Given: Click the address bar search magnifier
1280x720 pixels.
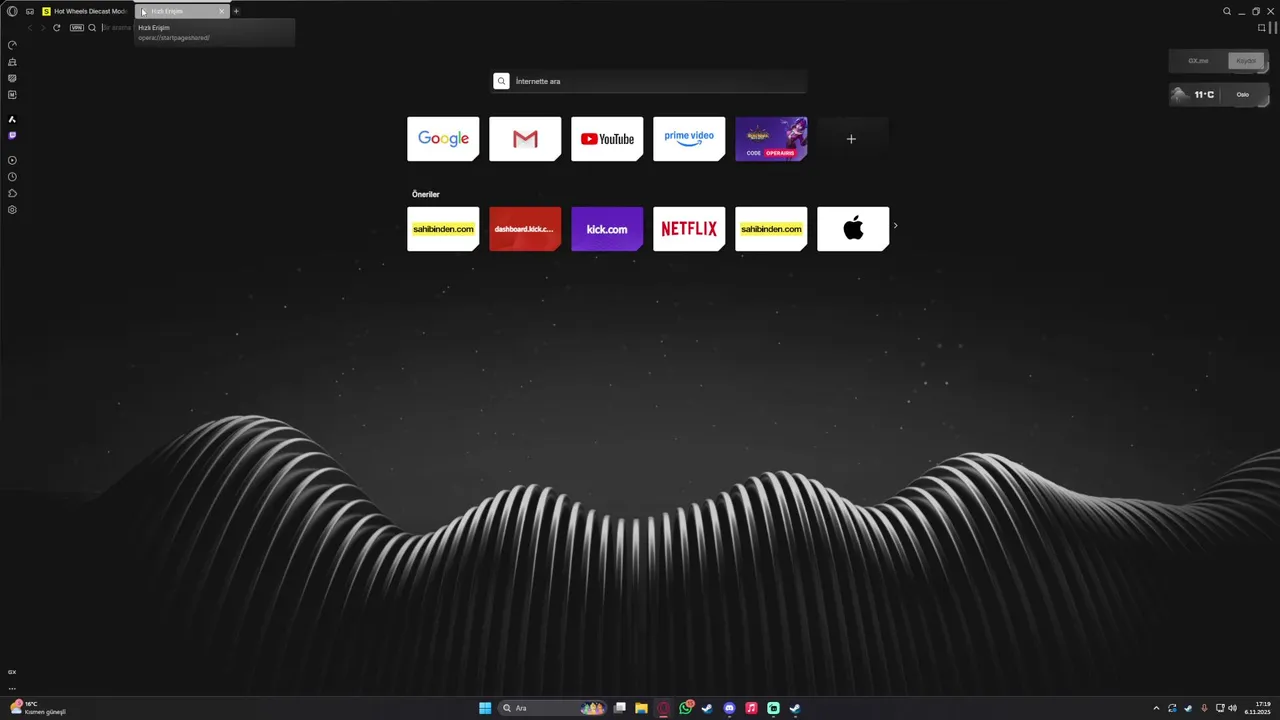Looking at the screenshot, I should click(x=92, y=28).
